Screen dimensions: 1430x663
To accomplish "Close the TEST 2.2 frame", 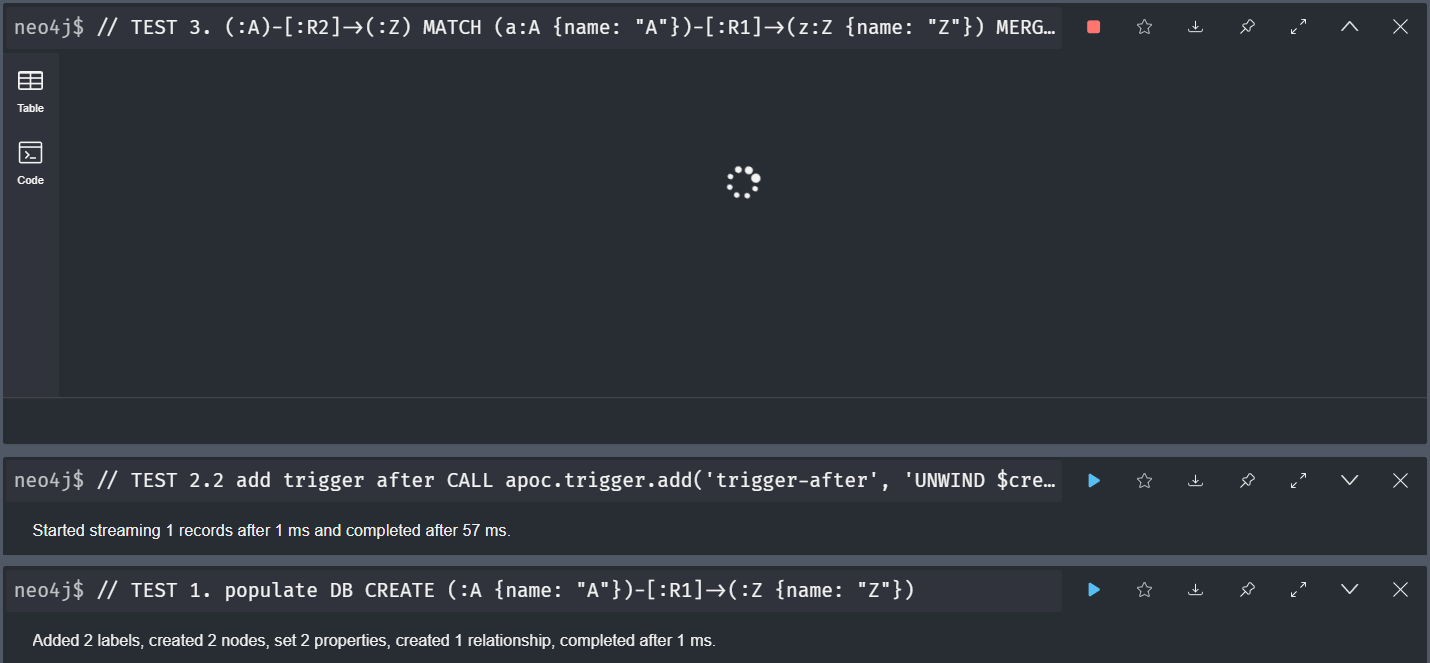I will 1400,480.
